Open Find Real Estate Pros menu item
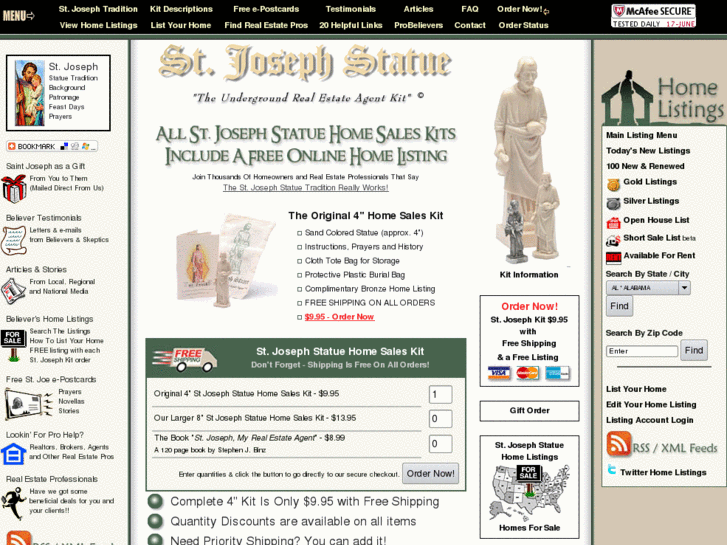Viewport: 727px width, 545px height. pyautogui.click(x=266, y=25)
